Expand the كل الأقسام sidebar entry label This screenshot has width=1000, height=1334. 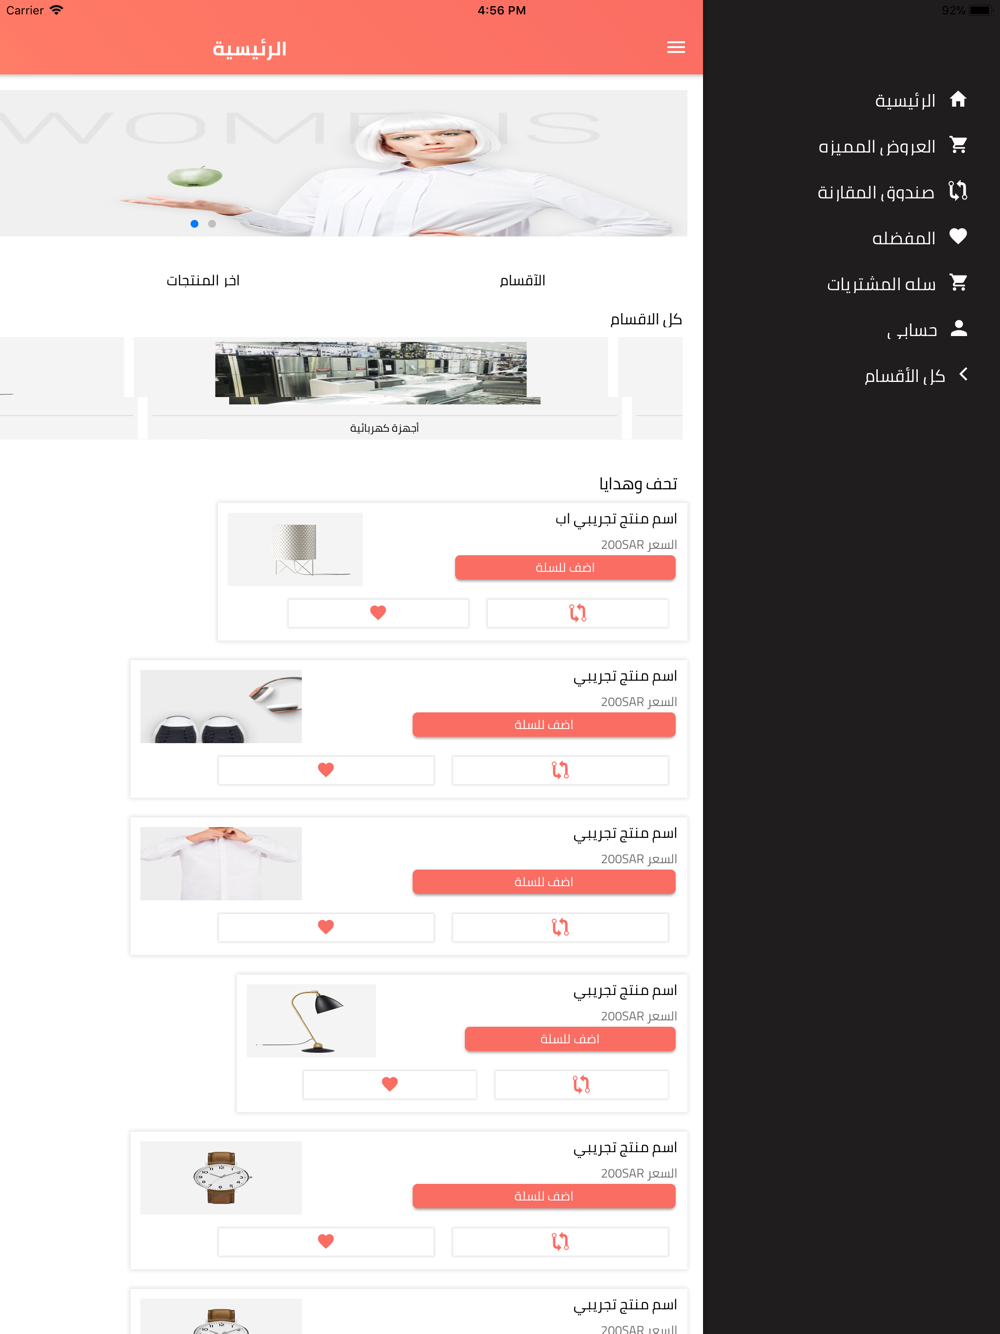pyautogui.click(x=905, y=375)
